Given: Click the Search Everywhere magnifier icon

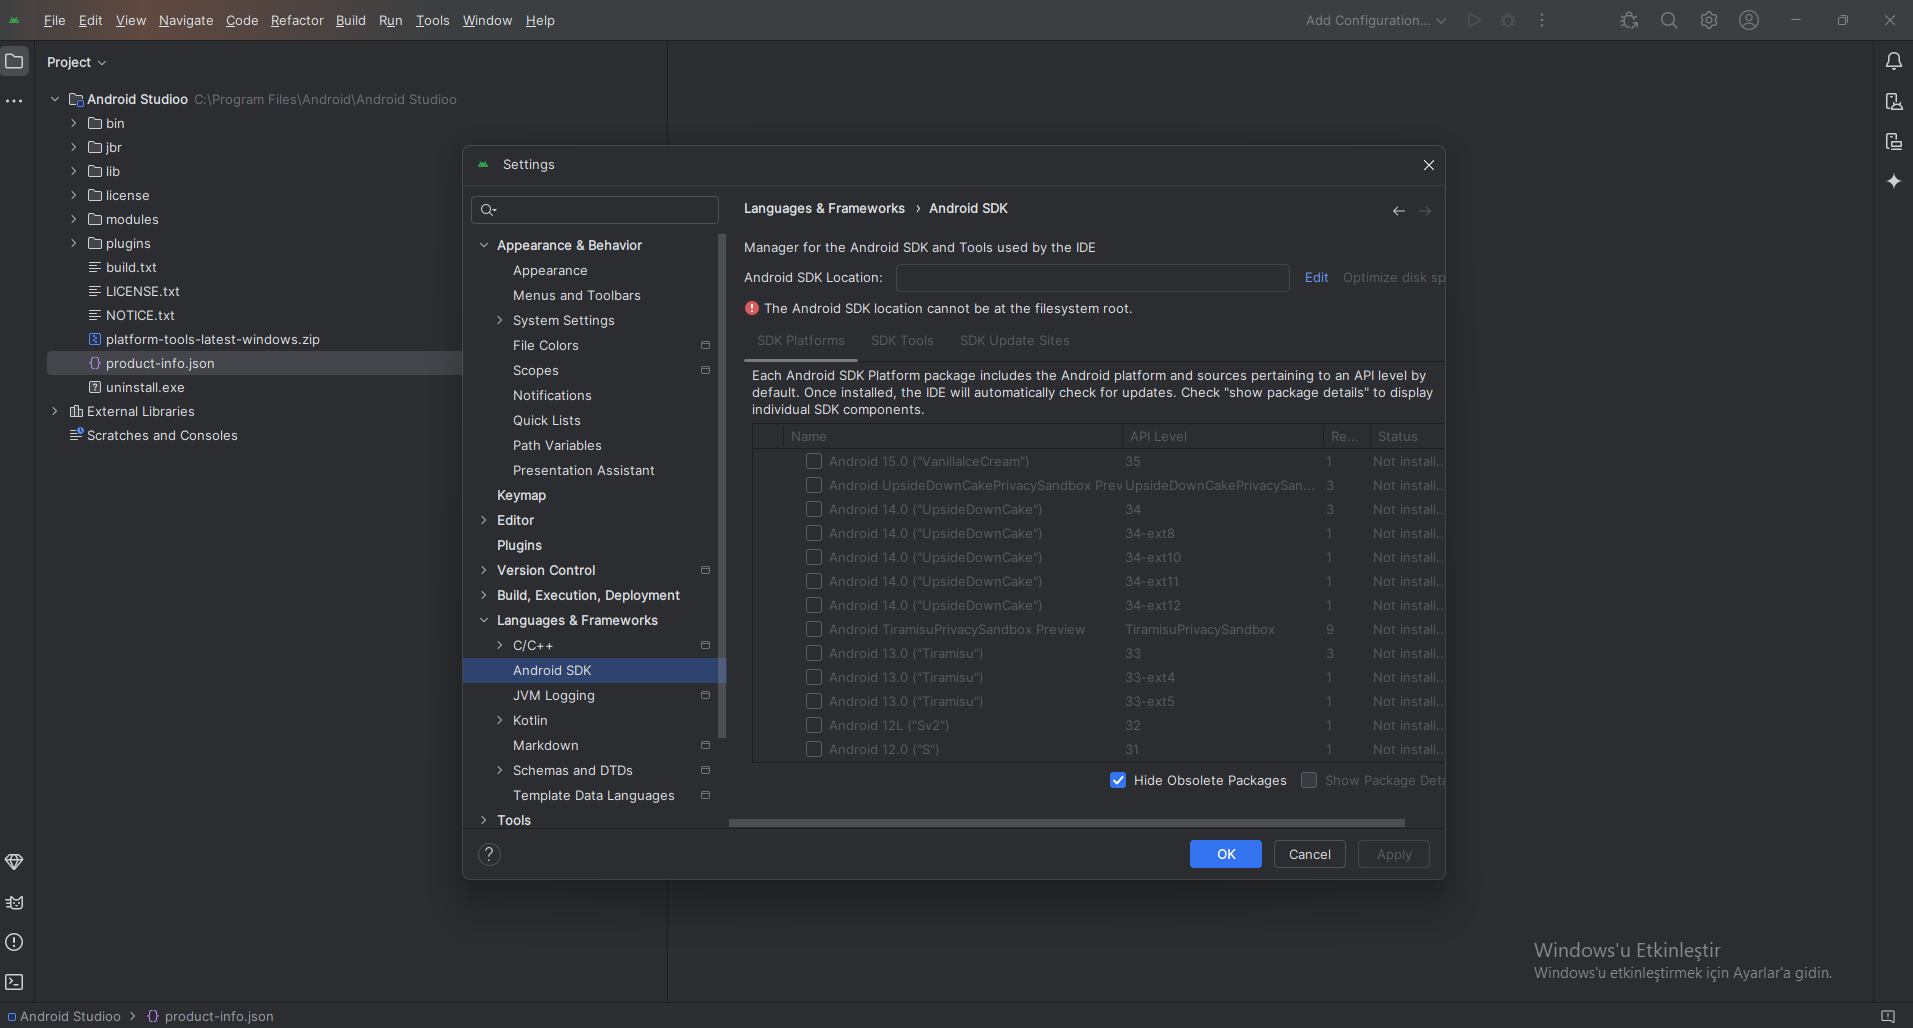Looking at the screenshot, I should pyautogui.click(x=1669, y=20).
